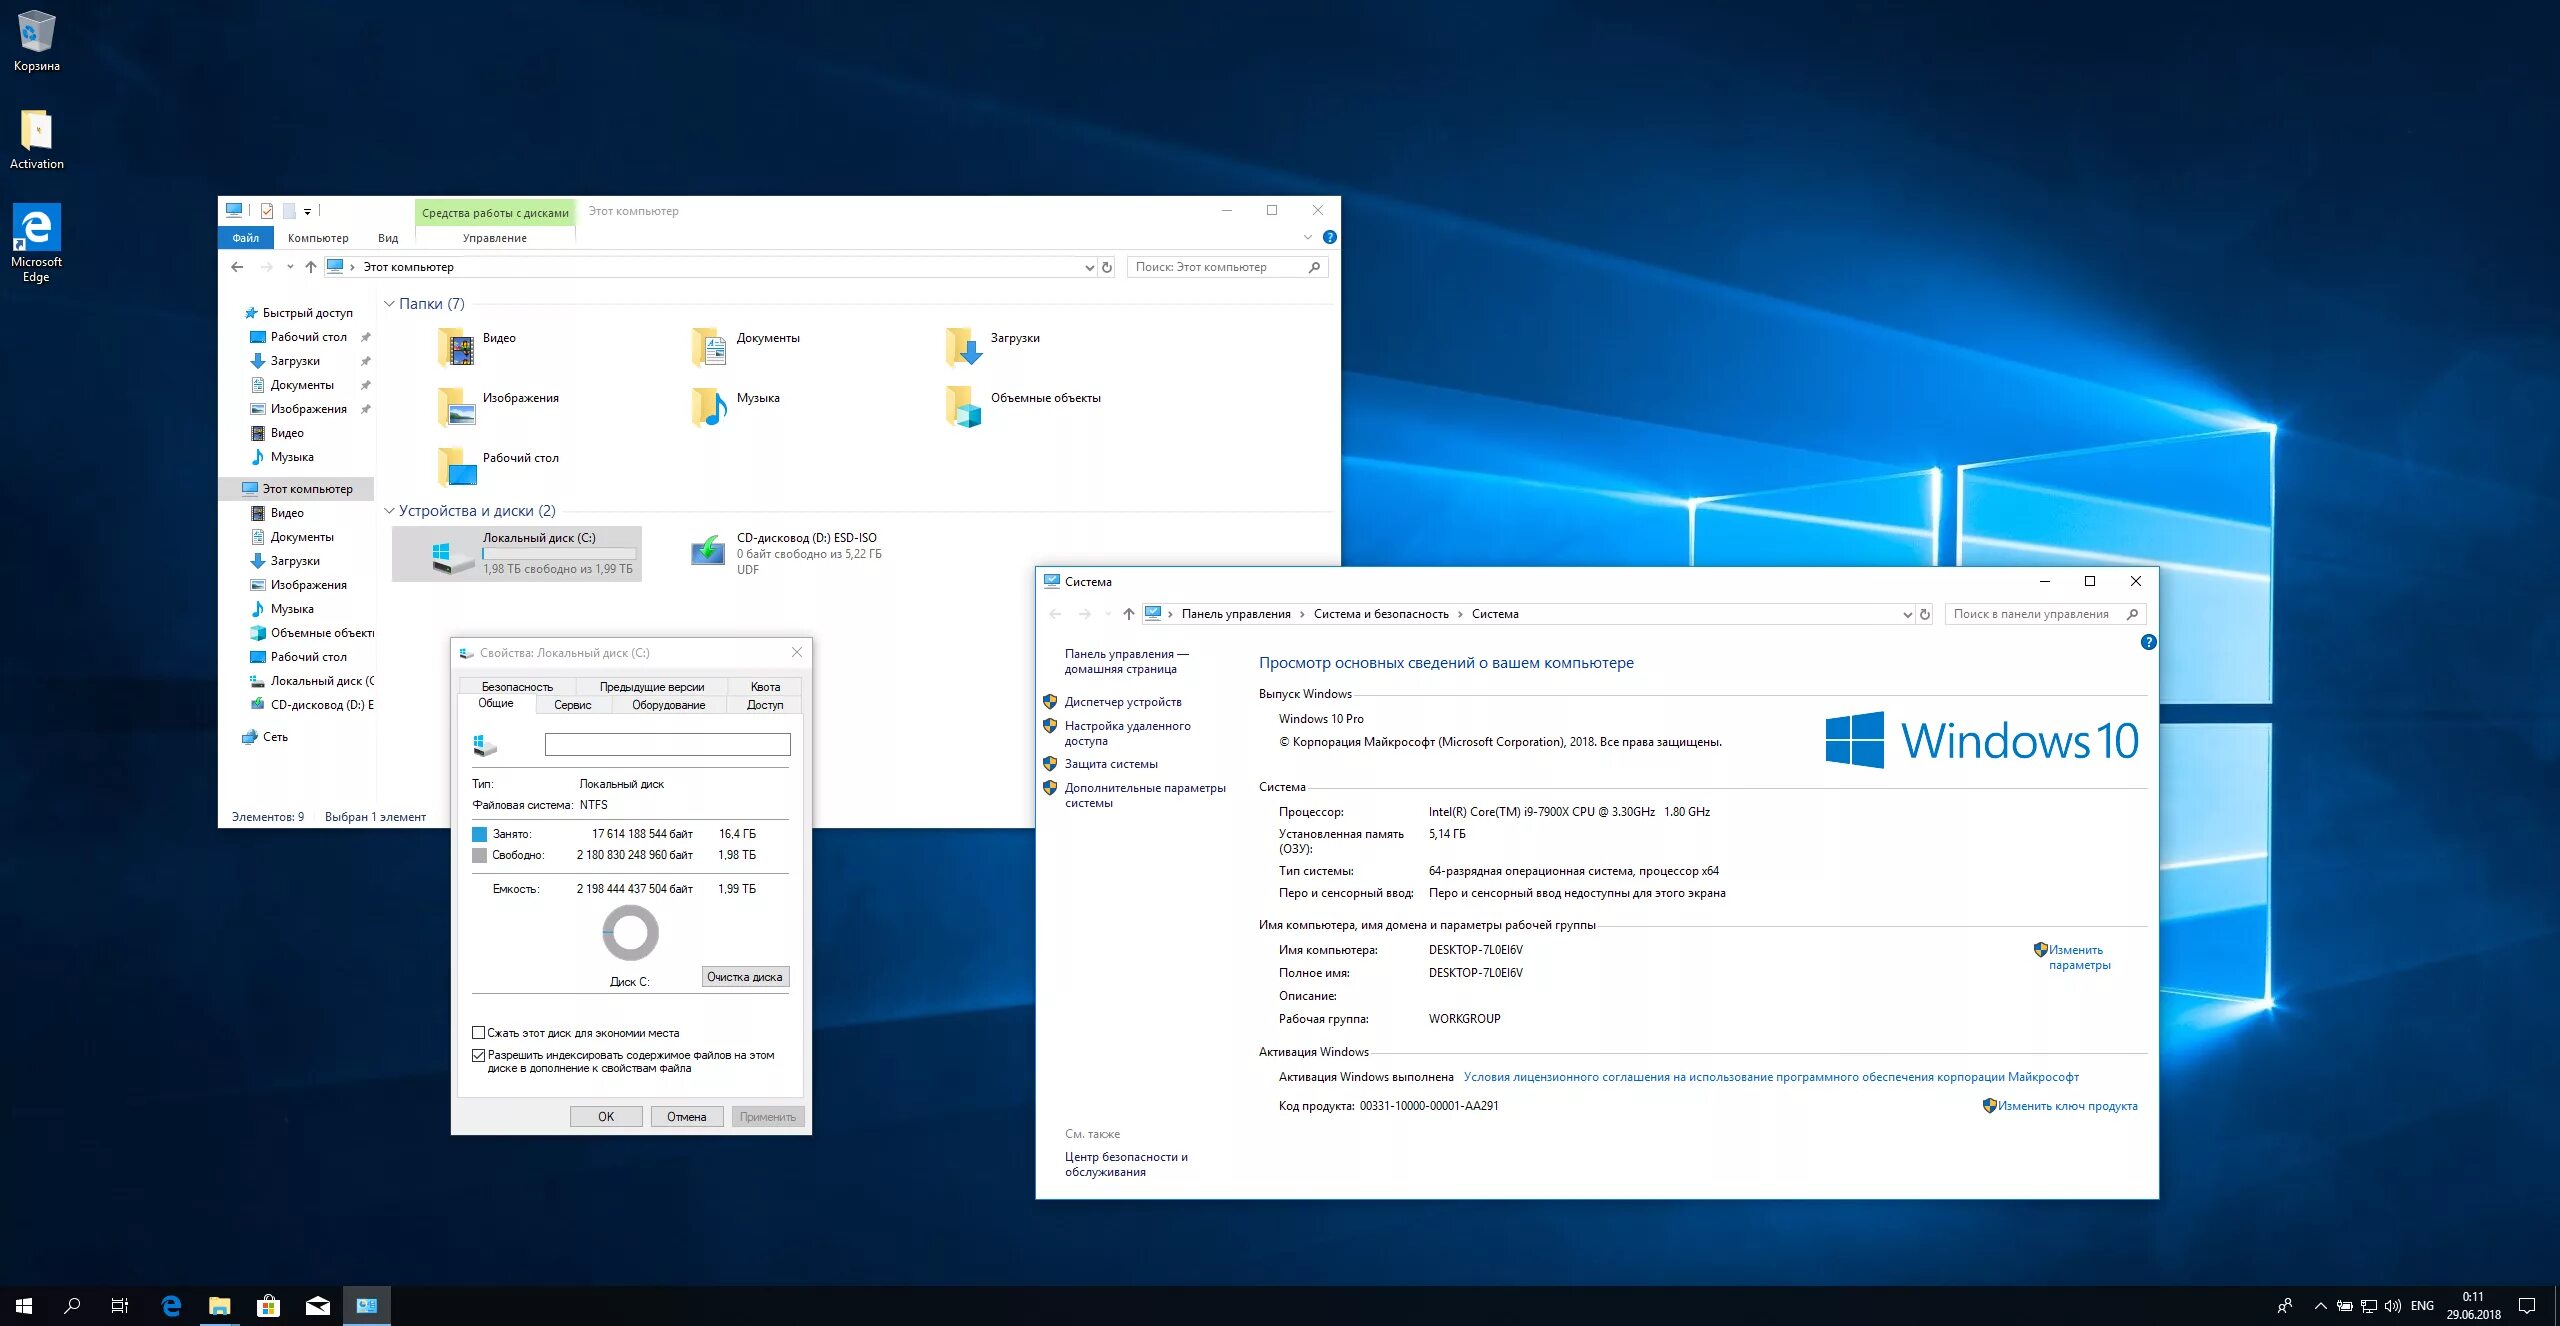Image resolution: width=2560 pixels, height=1326 pixels.
Task: Click the Управление ribbon tab in Explorer
Action: pyautogui.click(x=495, y=235)
